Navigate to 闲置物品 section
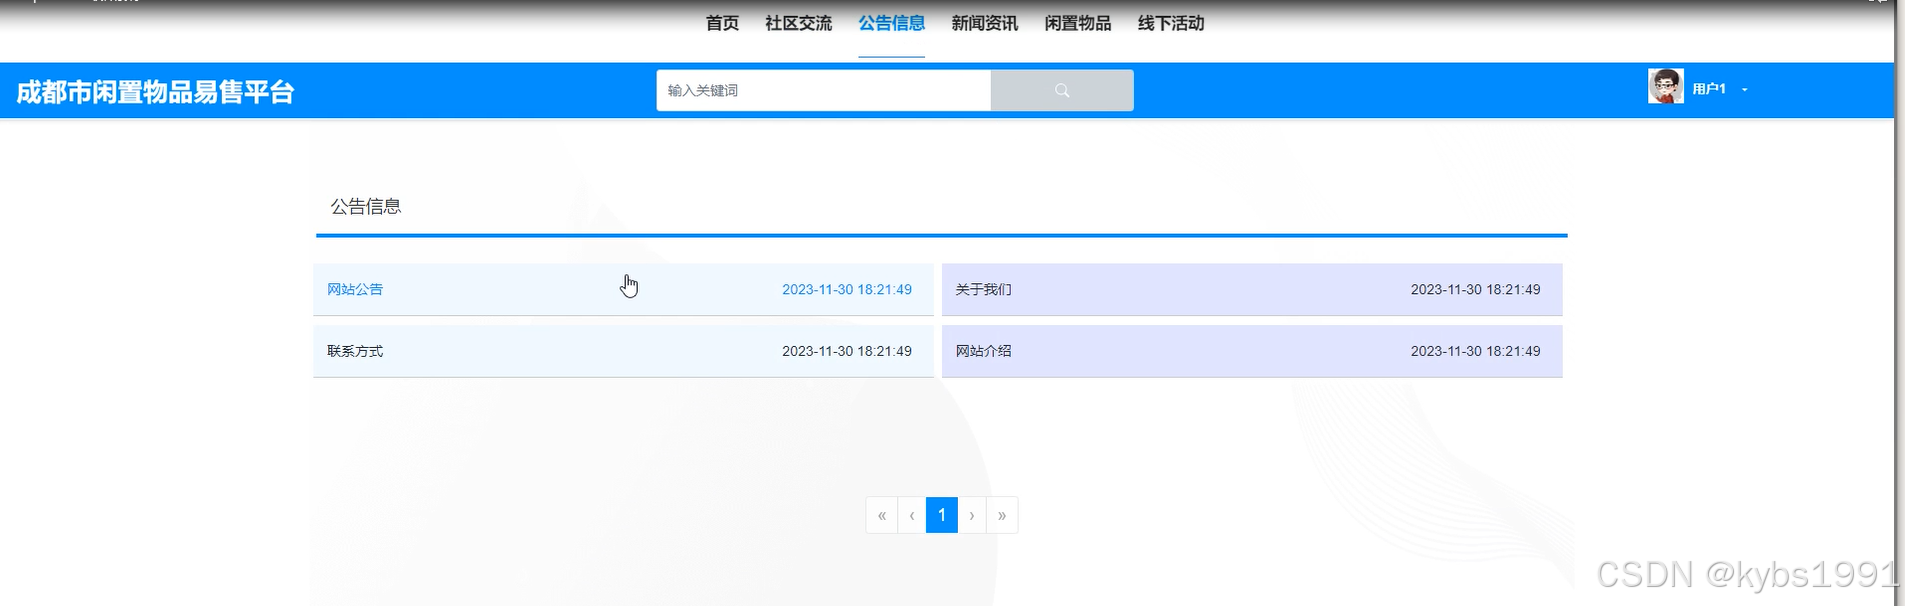This screenshot has width=1905, height=606. click(1077, 23)
